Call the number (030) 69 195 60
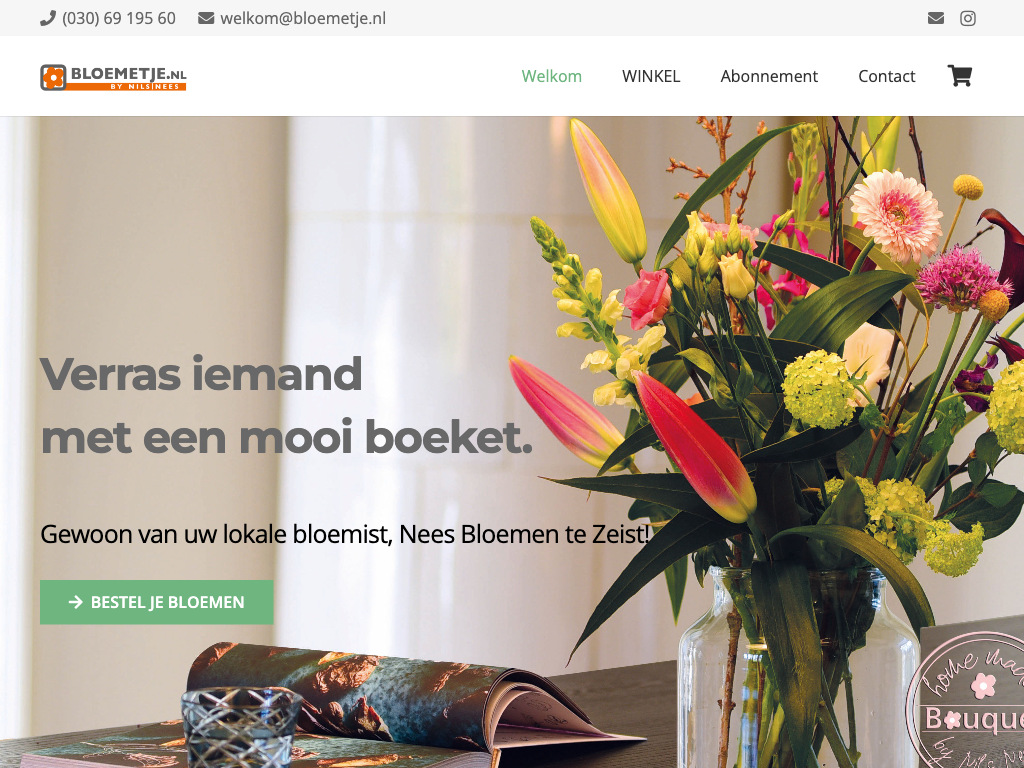The width and height of the screenshot is (1024, 768). (119, 18)
